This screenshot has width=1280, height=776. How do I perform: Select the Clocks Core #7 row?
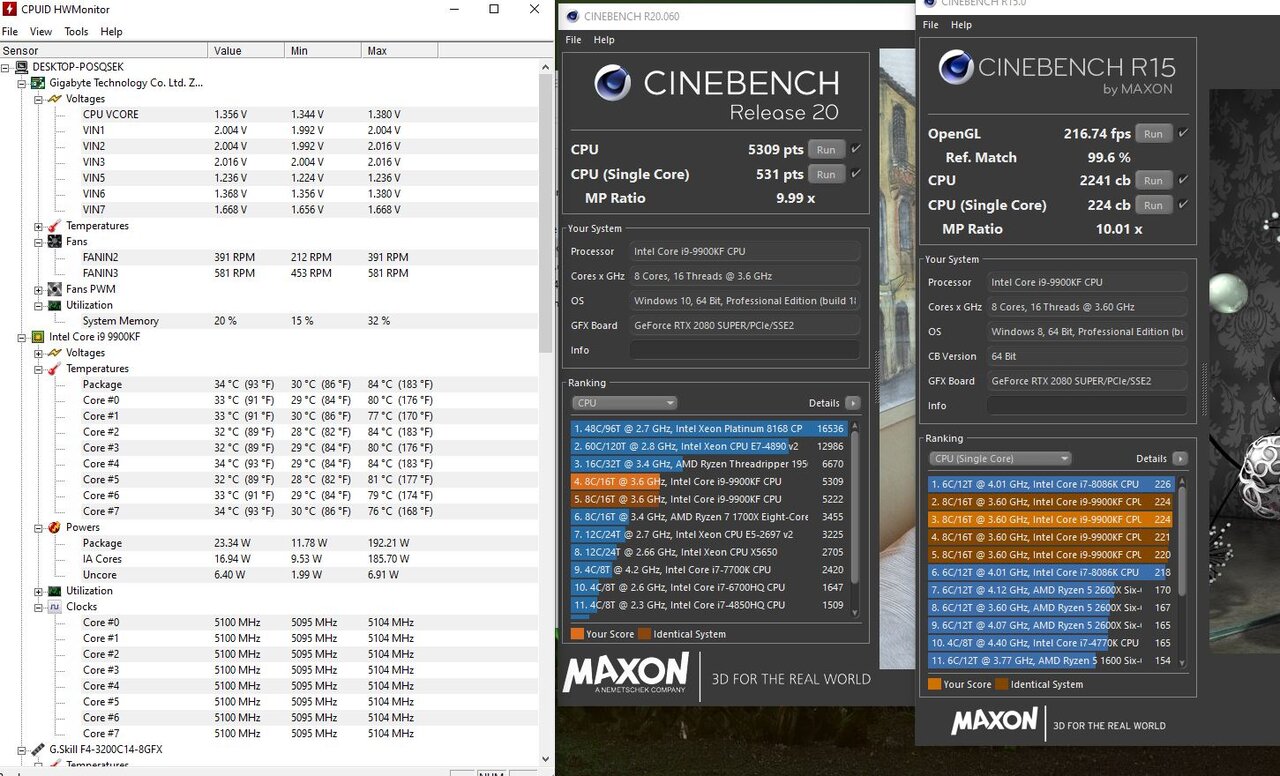270,733
